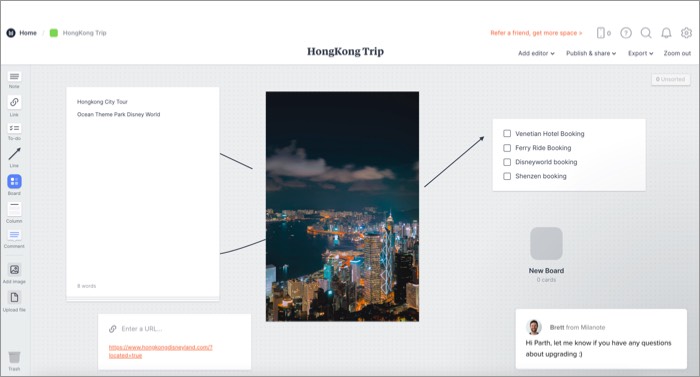The width and height of the screenshot is (700, 377).
Task: Click the HongKong Trip breadcrumb
Action: pyautogui.click(x=84, y=33)
